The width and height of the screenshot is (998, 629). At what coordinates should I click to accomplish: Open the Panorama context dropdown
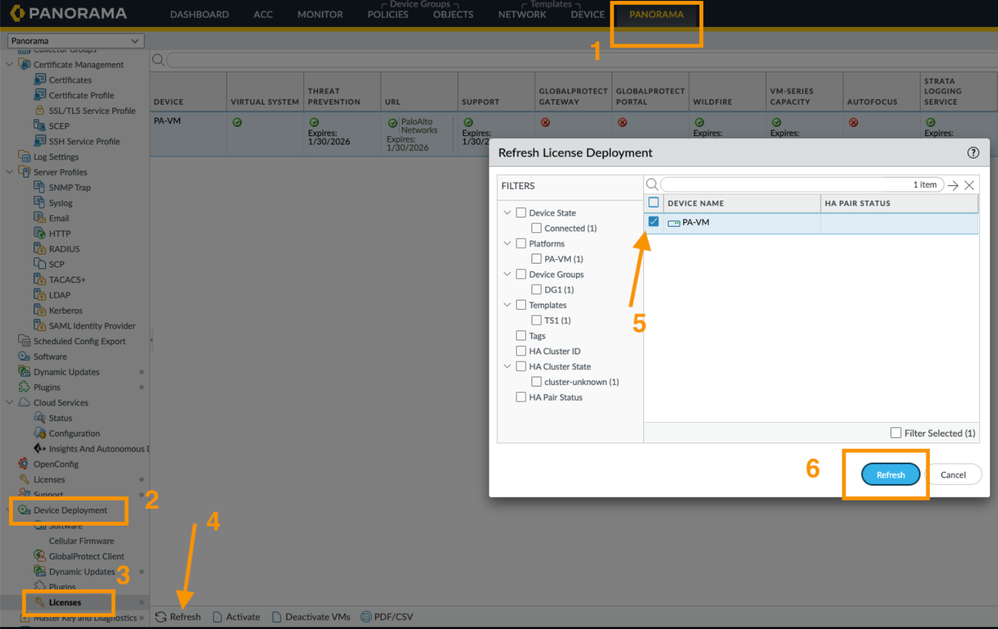[x=75, y=41]
